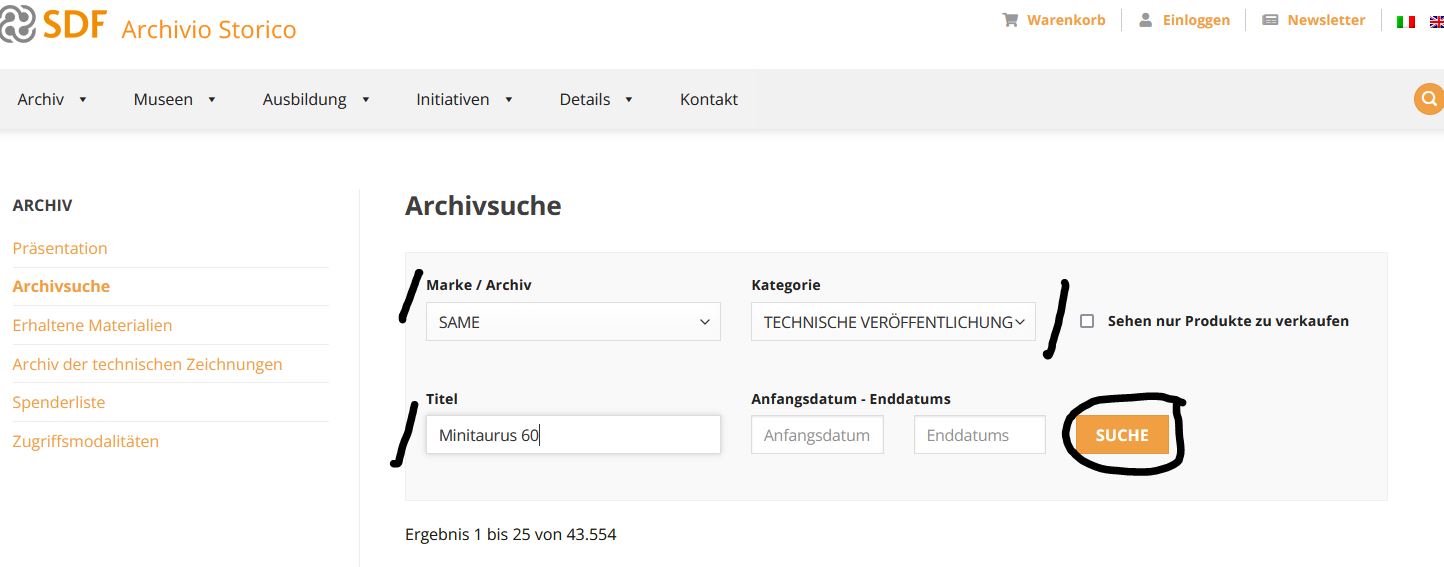Enable 'Sehen nur Produkte zu verkaufen' checkbox

[x=1087, y=321]
